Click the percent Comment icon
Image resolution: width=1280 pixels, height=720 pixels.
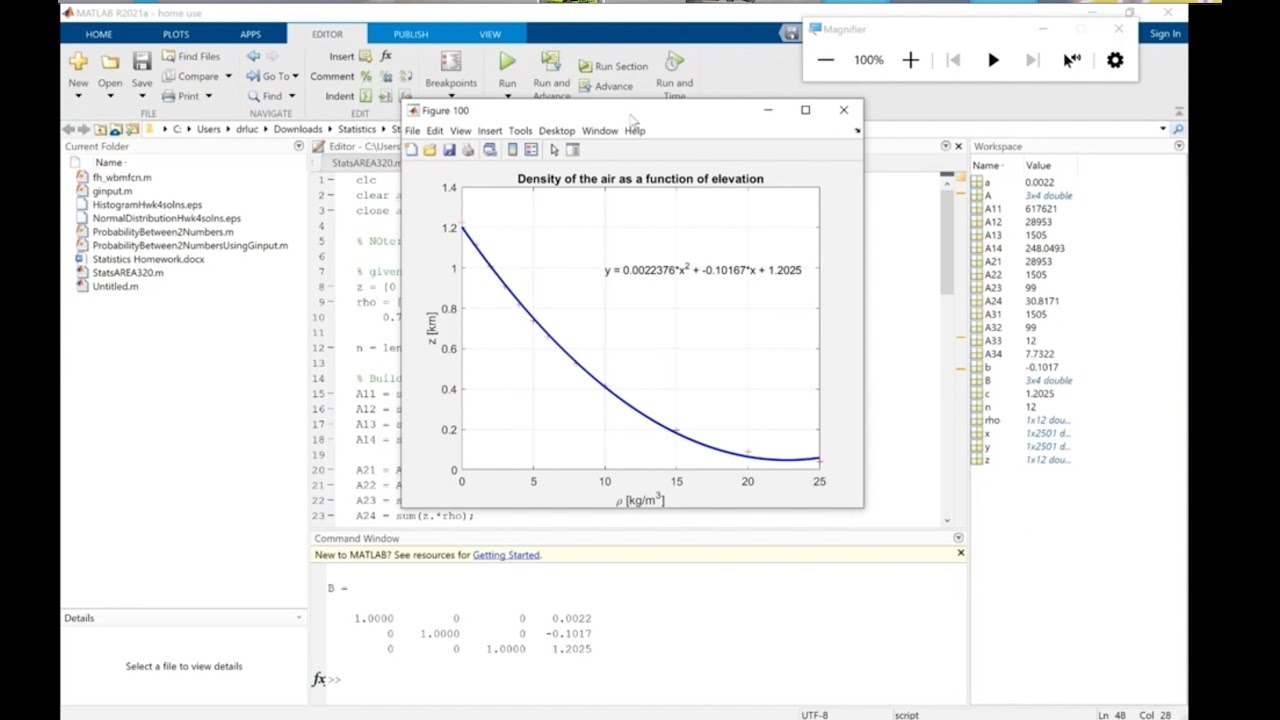tap(366, 76)
